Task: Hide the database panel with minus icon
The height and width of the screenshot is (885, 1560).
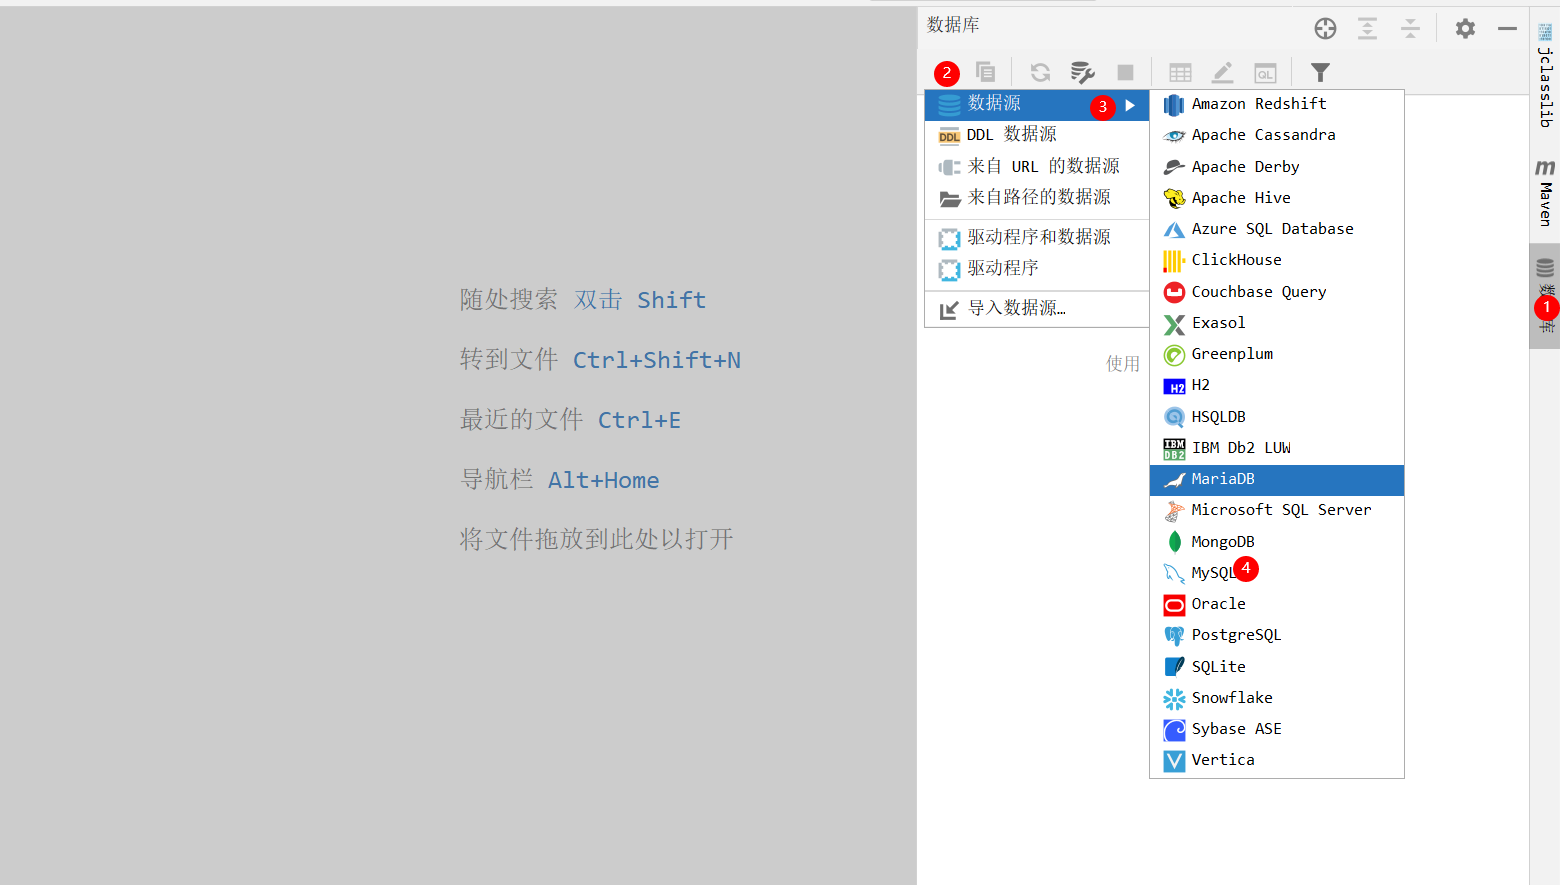Action: coord(1507,29)
